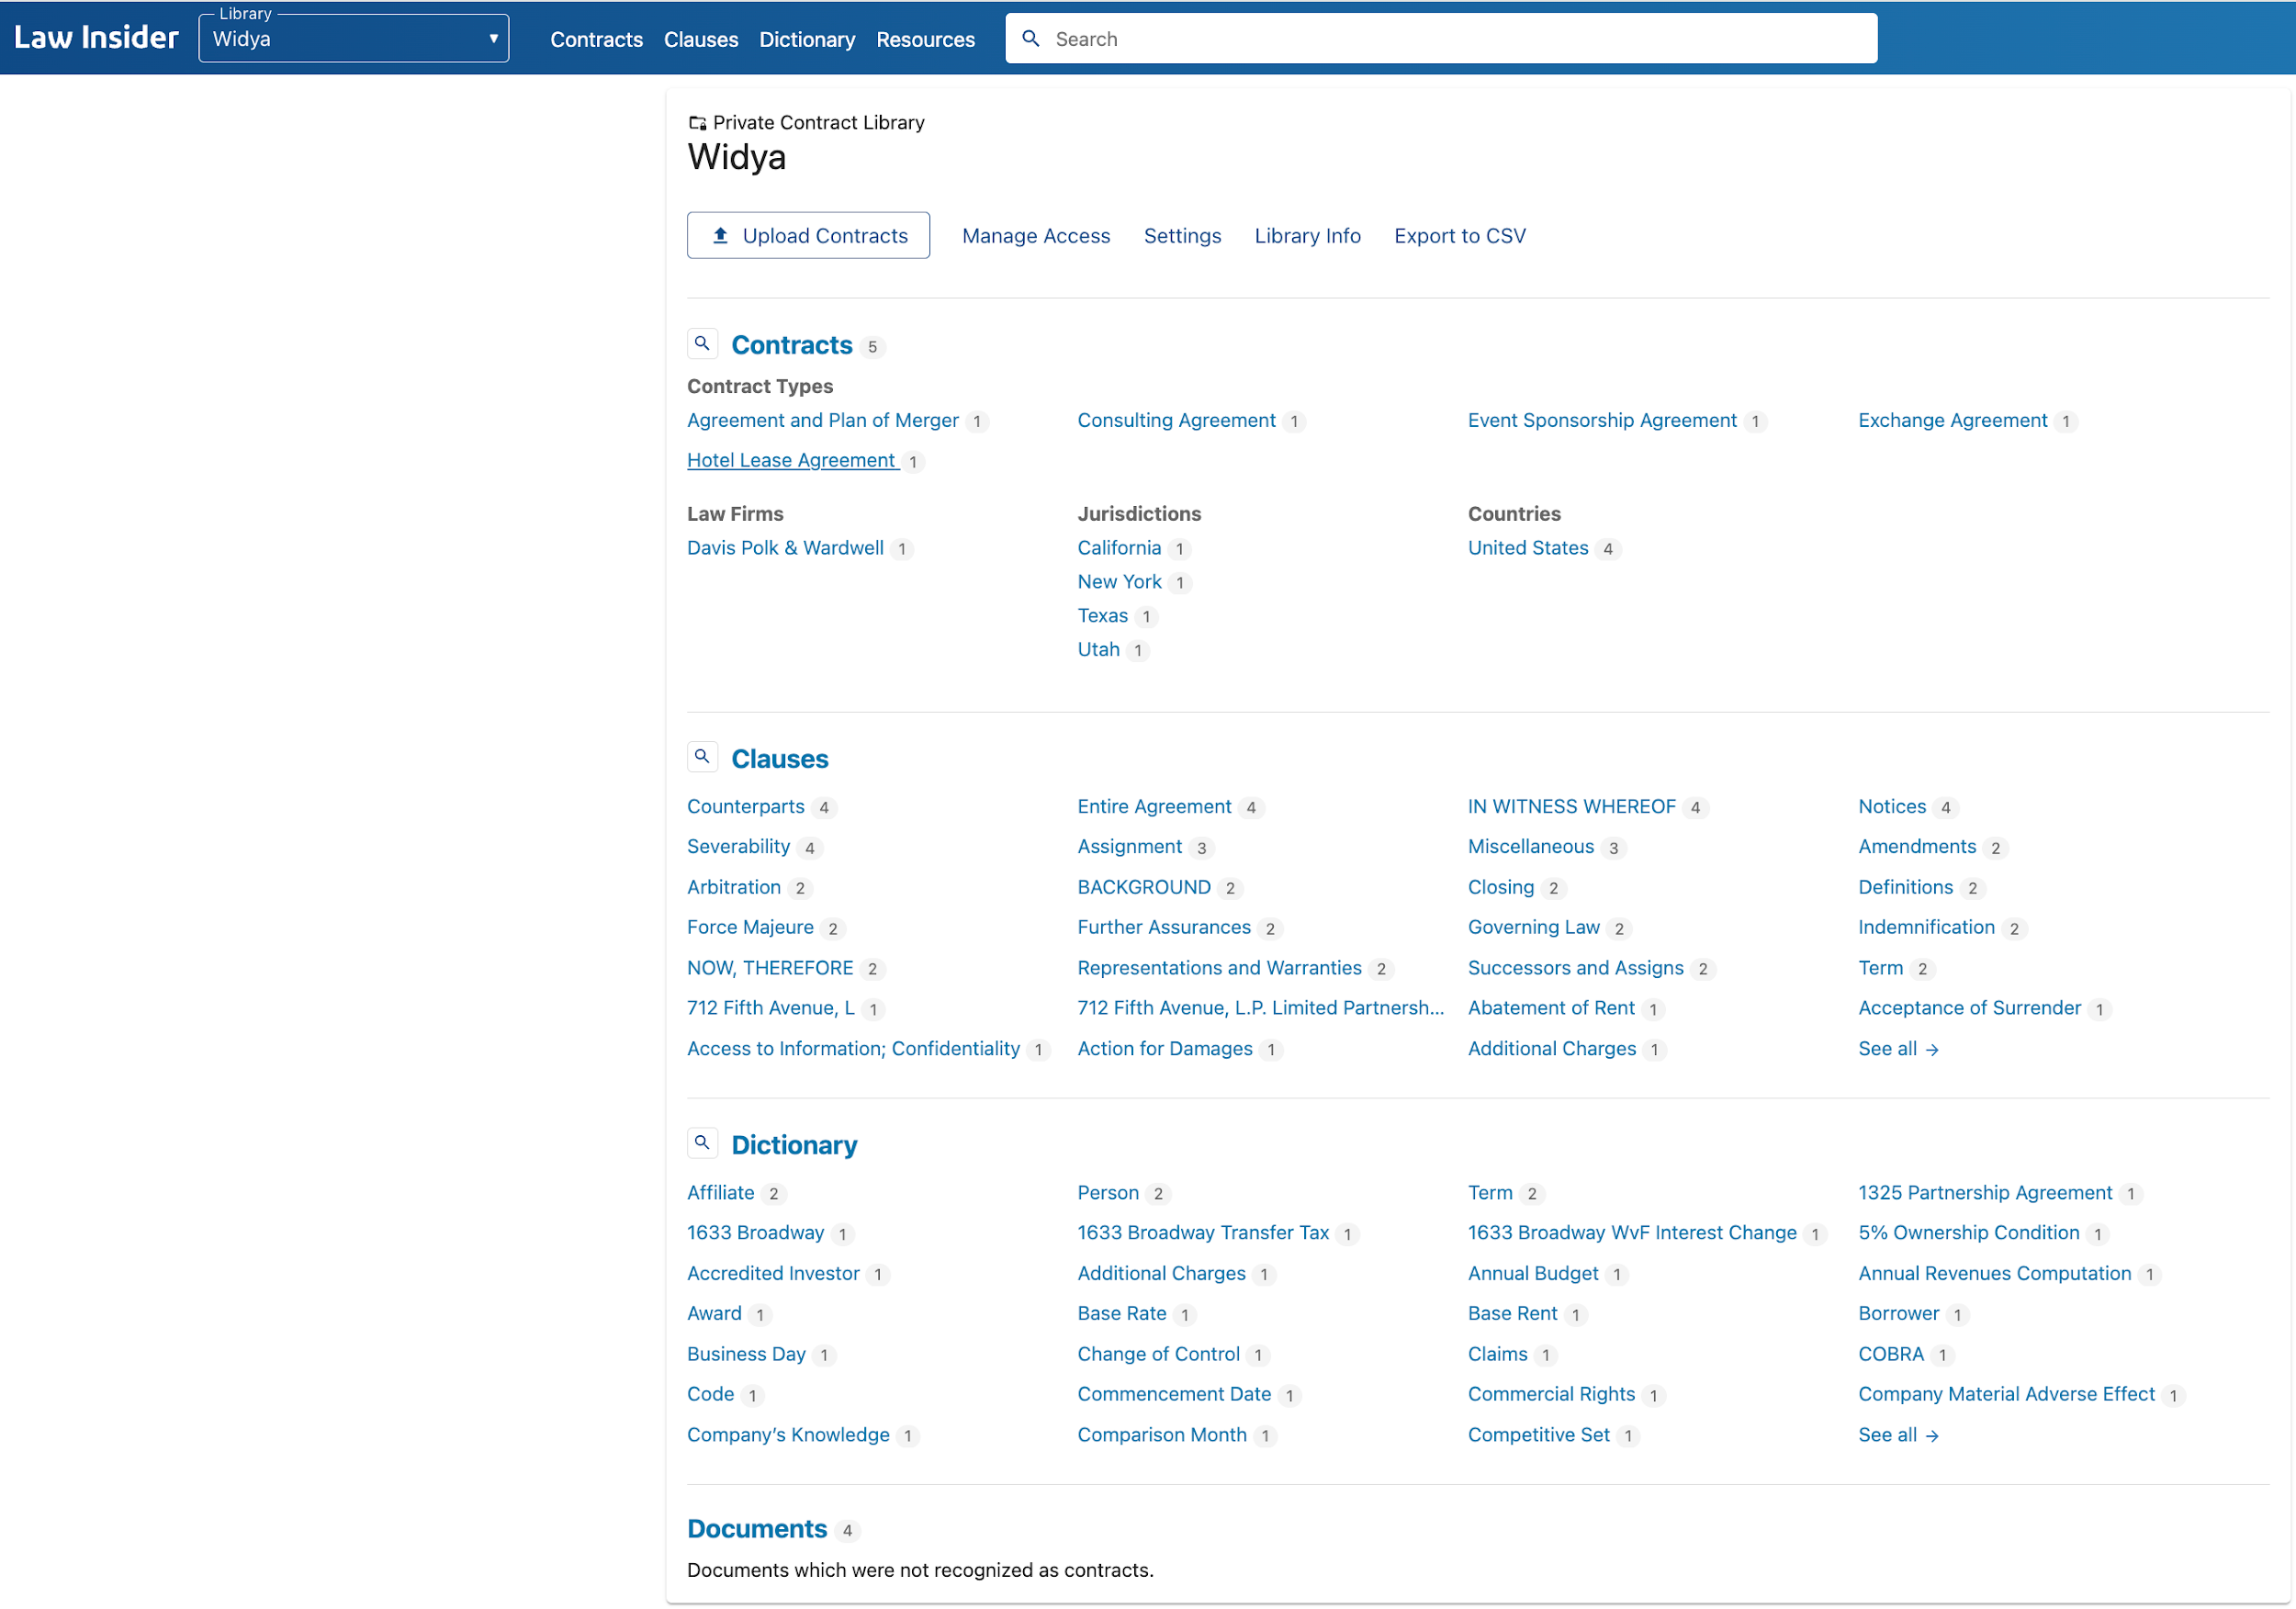Open the Documents section heading
This screenshot has height=1609, width=2296.
757,1529
